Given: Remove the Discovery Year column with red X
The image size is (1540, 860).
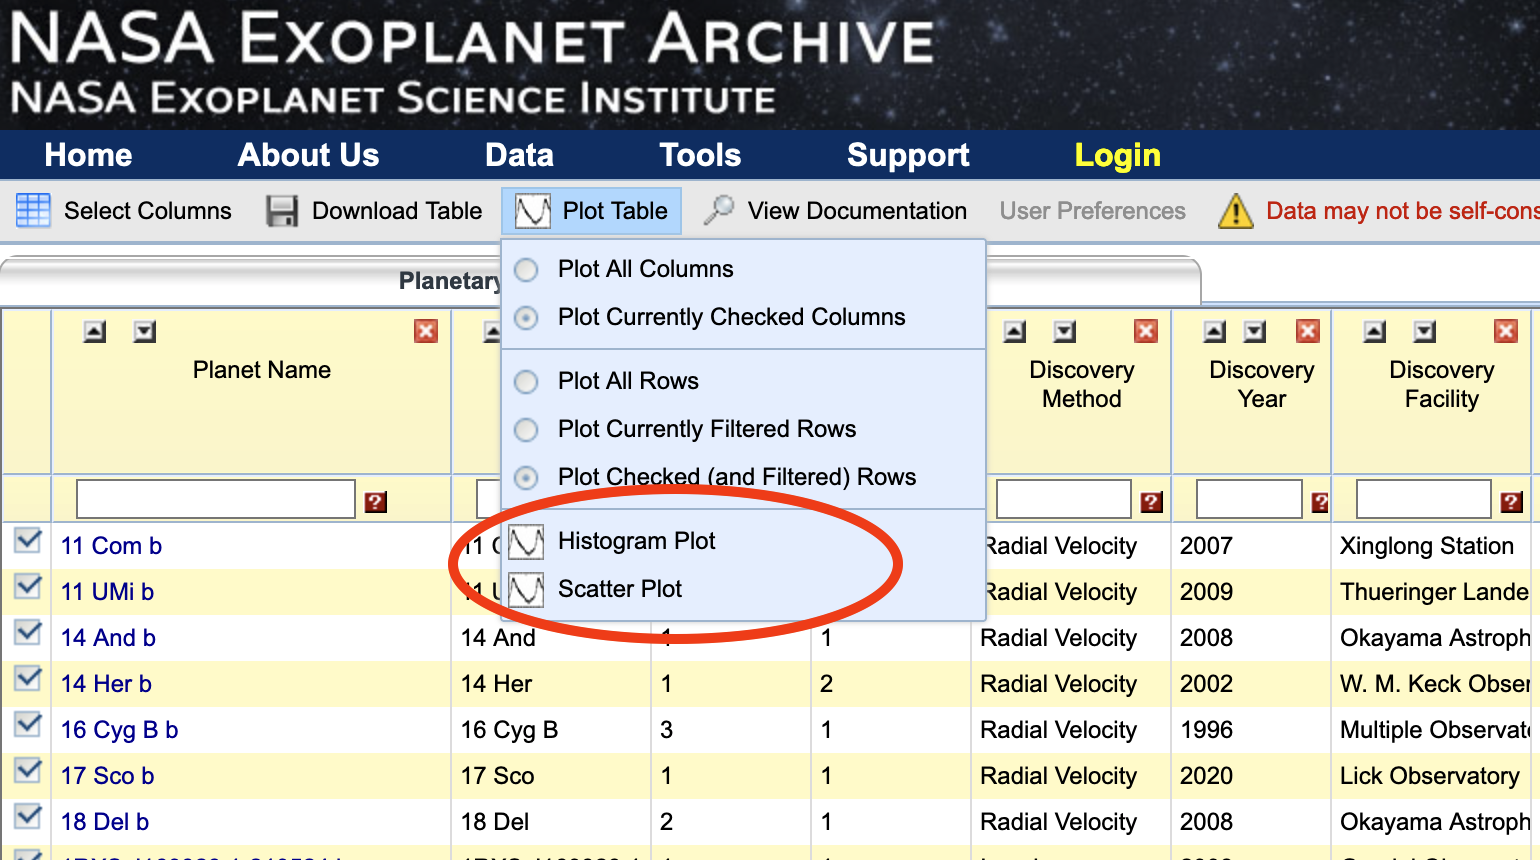Looking at the screenshot, I should 1307,331.
